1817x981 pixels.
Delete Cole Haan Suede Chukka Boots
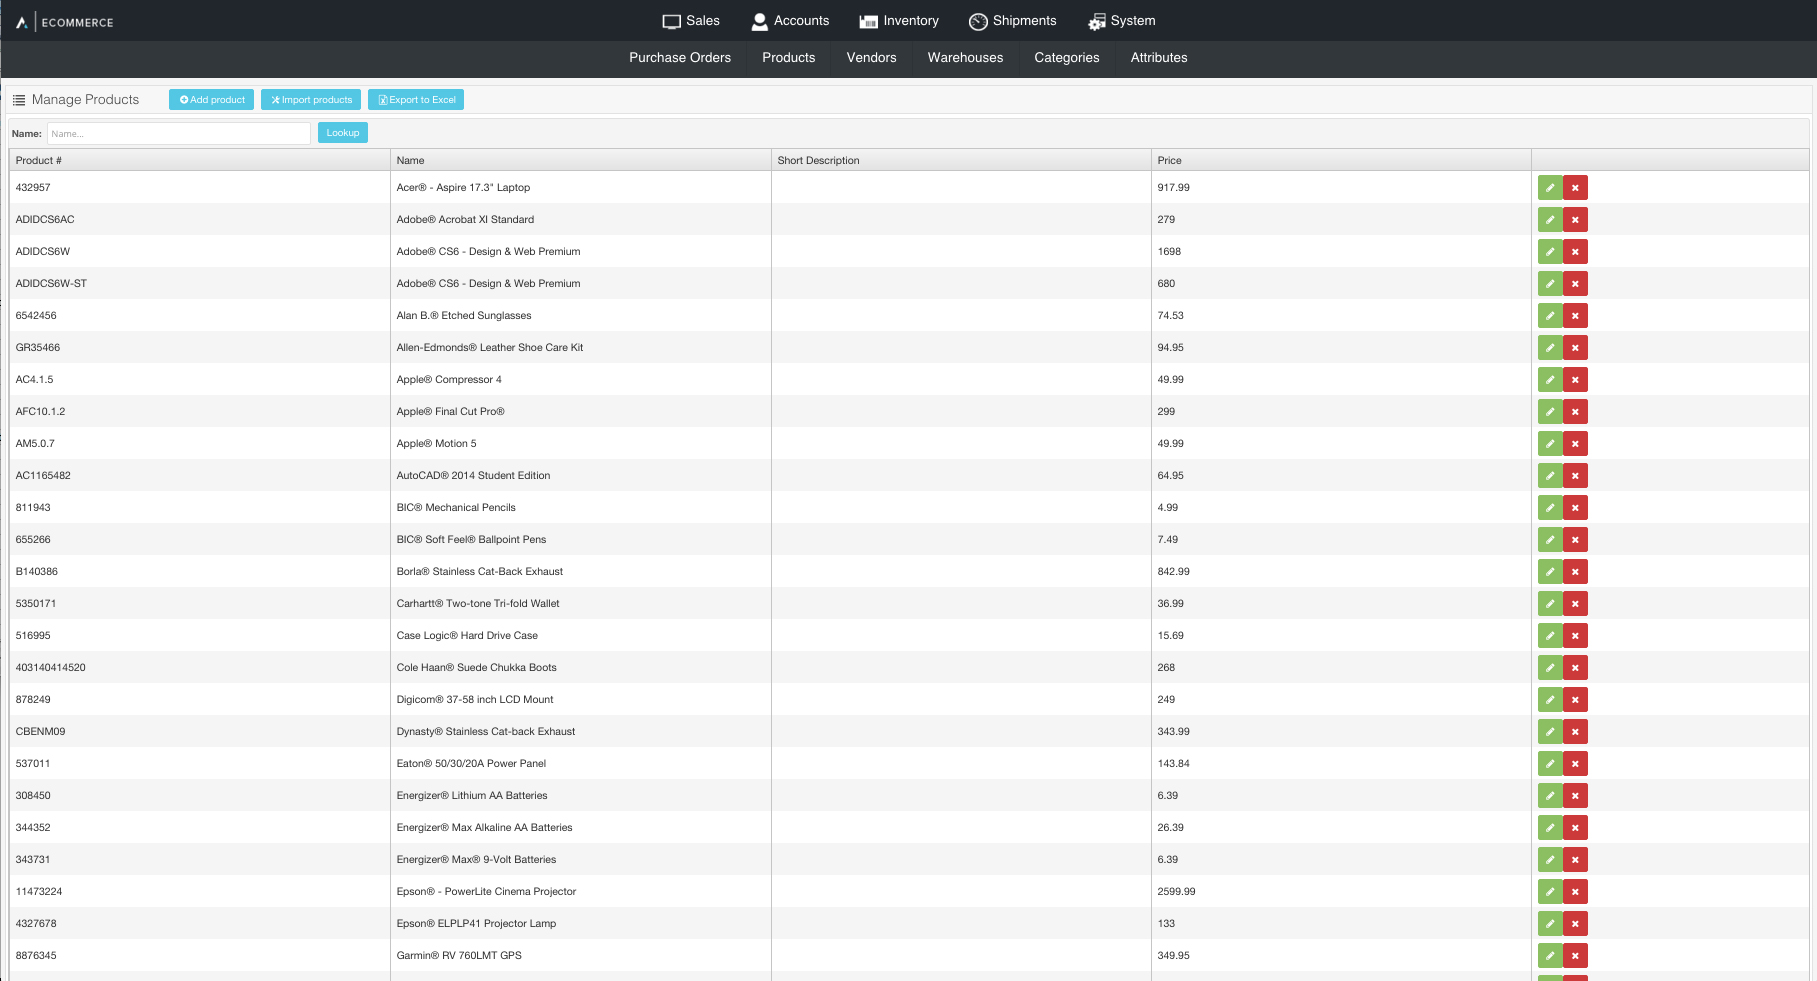[x=1575, y=668]
